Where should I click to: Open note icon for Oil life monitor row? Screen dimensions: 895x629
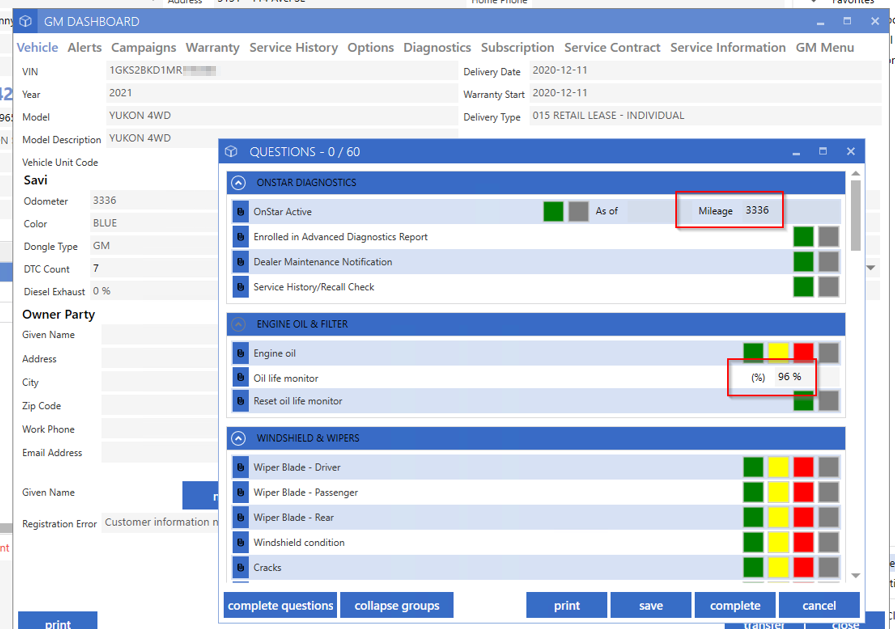[240, 377]
